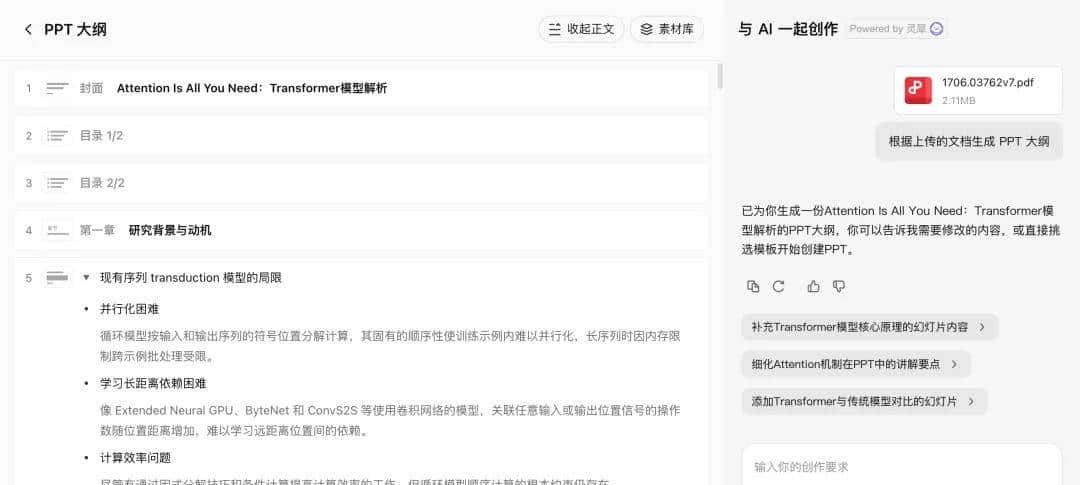Select suggestion 补充Transformer模型核心原理的幻灯片内容
This screenshot has width=1080, height=485.
pyautogui.click(x=869, y=327)
